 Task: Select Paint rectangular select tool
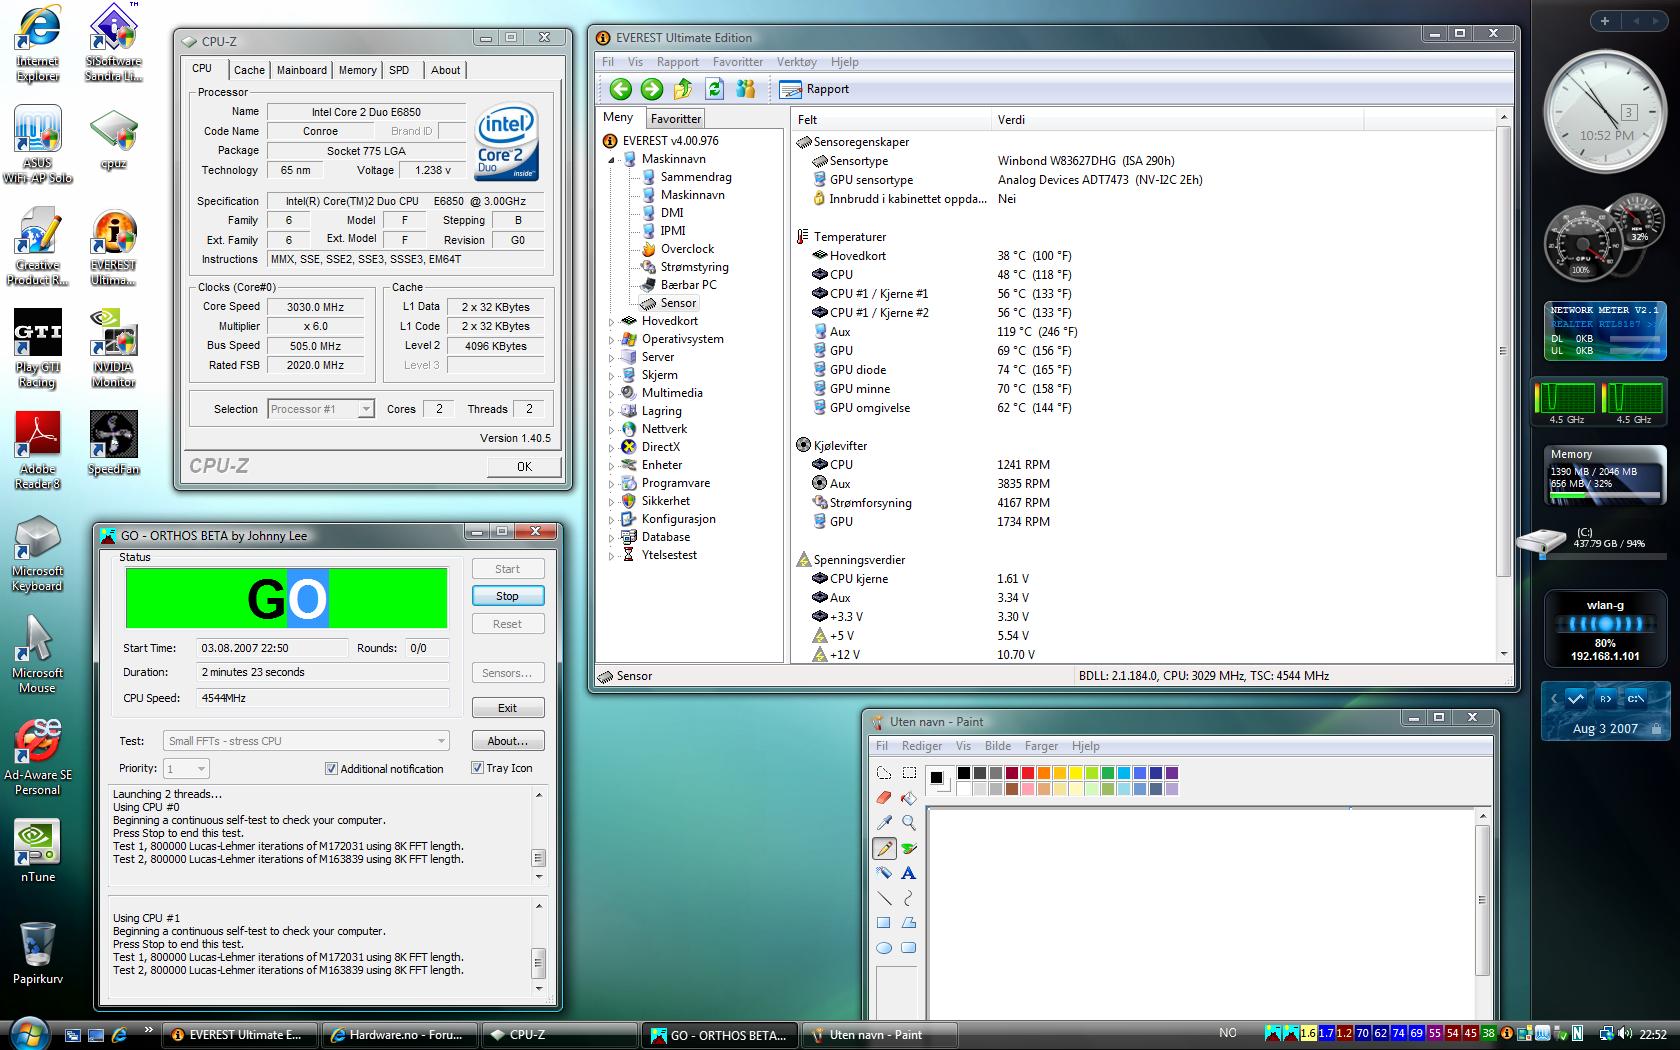(x=909, y=773)
